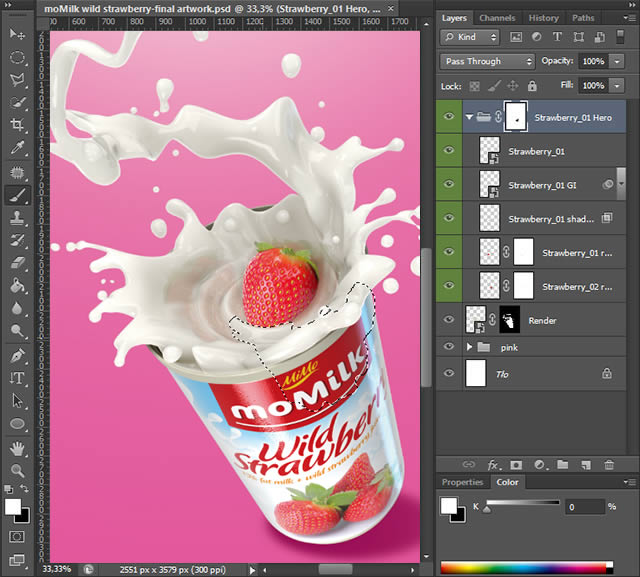The width and height of the screenshot is (640, 577).
Task: Add a layer mask
Action: tap(516, 465)
